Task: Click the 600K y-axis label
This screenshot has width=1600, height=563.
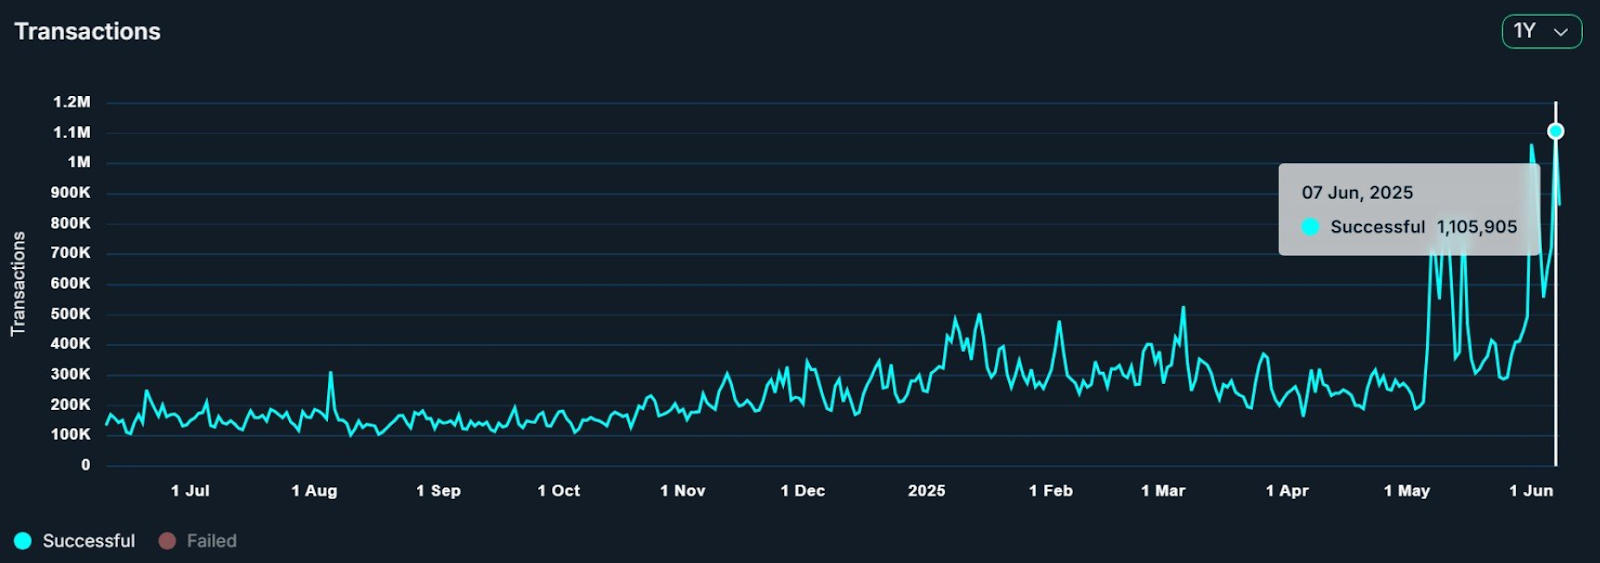Action: coord(70,283)
